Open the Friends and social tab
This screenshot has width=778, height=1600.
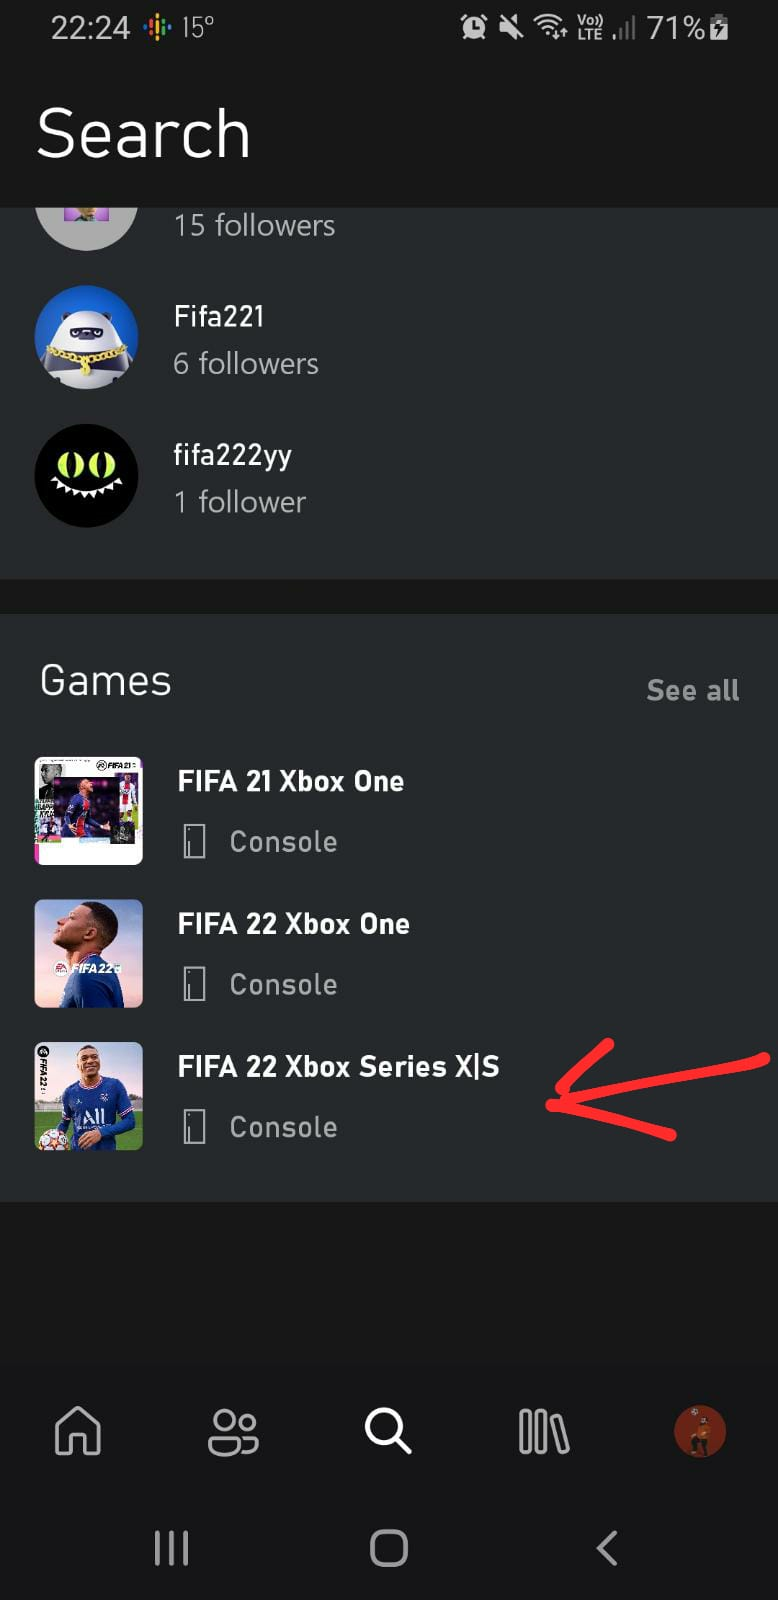[233, 1431]
